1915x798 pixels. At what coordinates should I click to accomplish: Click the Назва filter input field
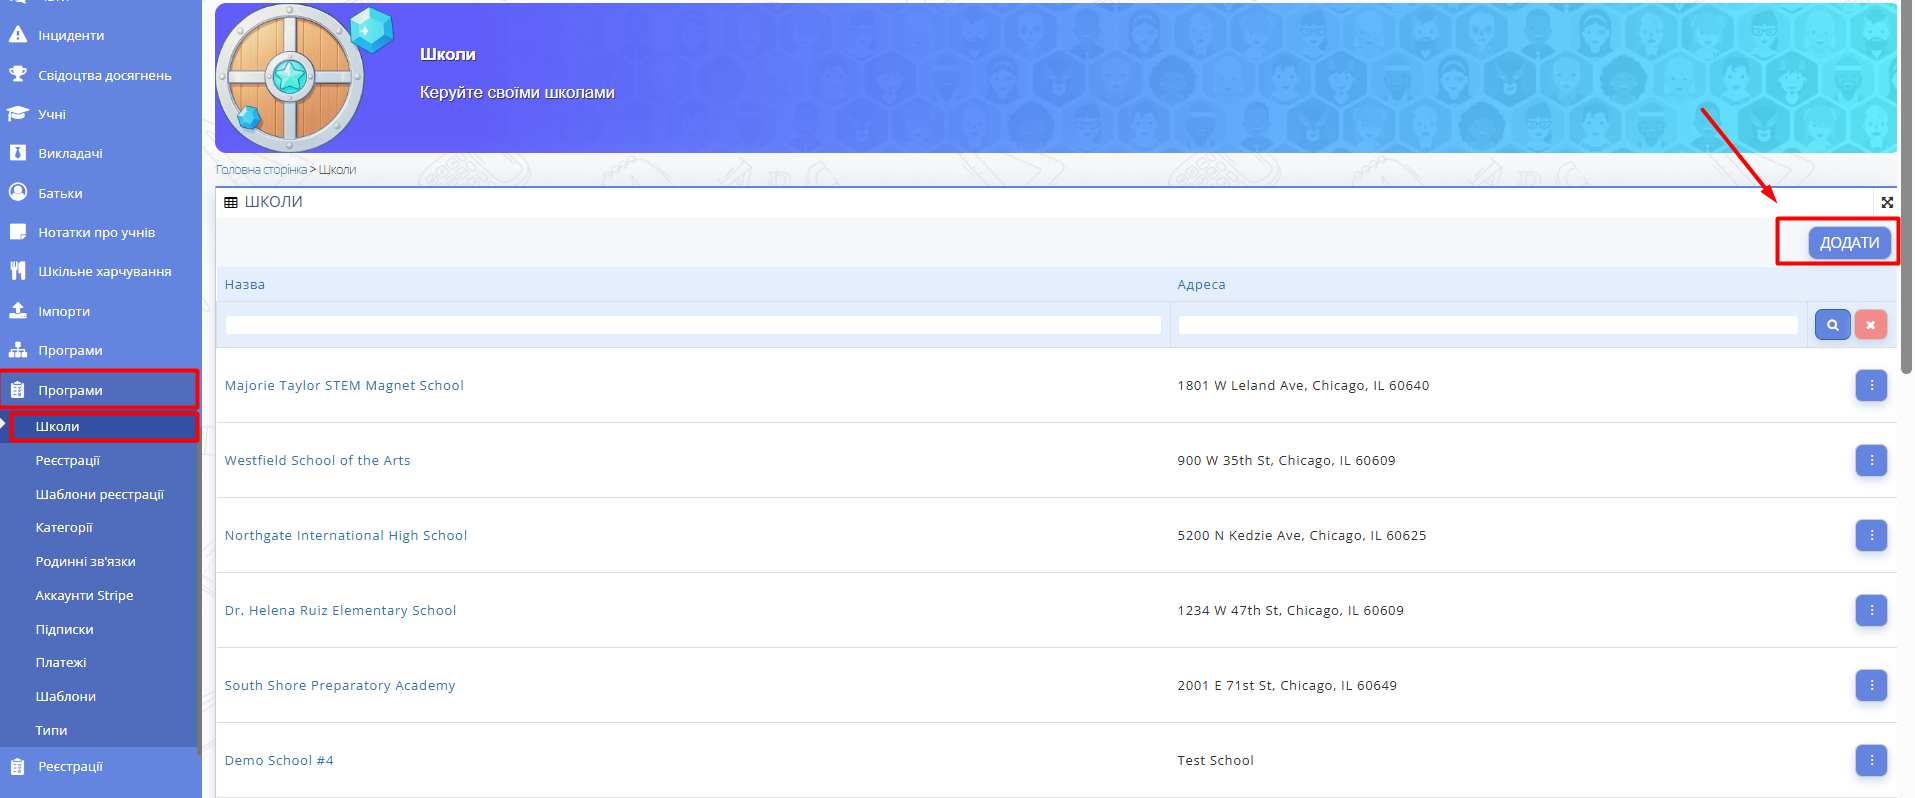click(693, 325)
